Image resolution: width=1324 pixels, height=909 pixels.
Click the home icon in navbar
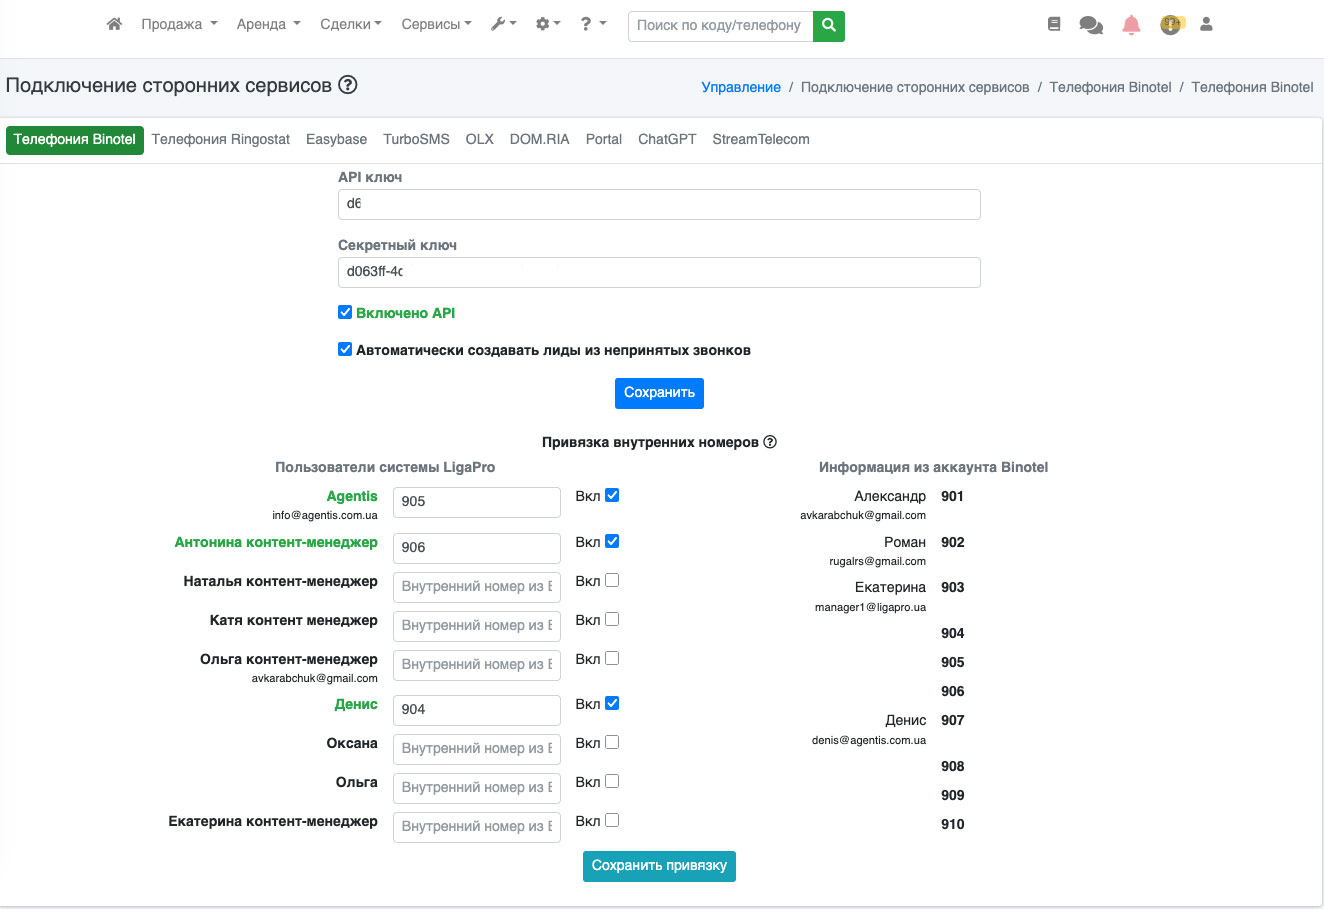tap(114, 24)
